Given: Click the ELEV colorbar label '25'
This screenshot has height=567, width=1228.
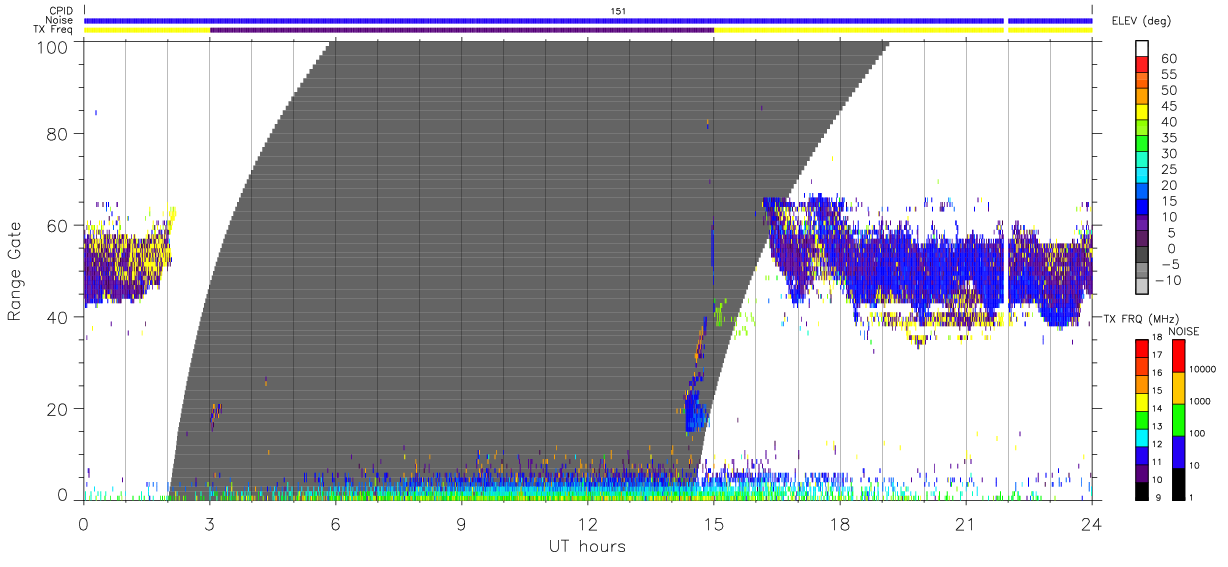Looking at the screenshot, I should 1168,170.
